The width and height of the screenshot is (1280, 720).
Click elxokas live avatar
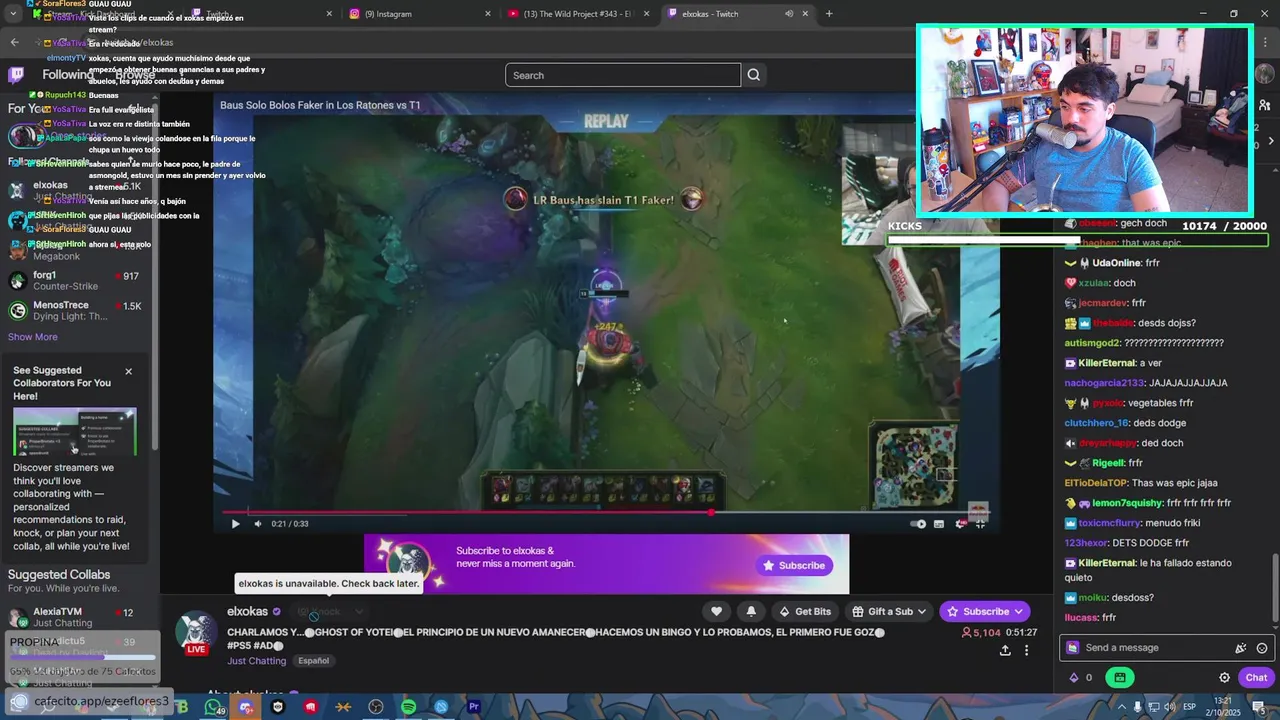pyautogui.click(x=196, y=632)
